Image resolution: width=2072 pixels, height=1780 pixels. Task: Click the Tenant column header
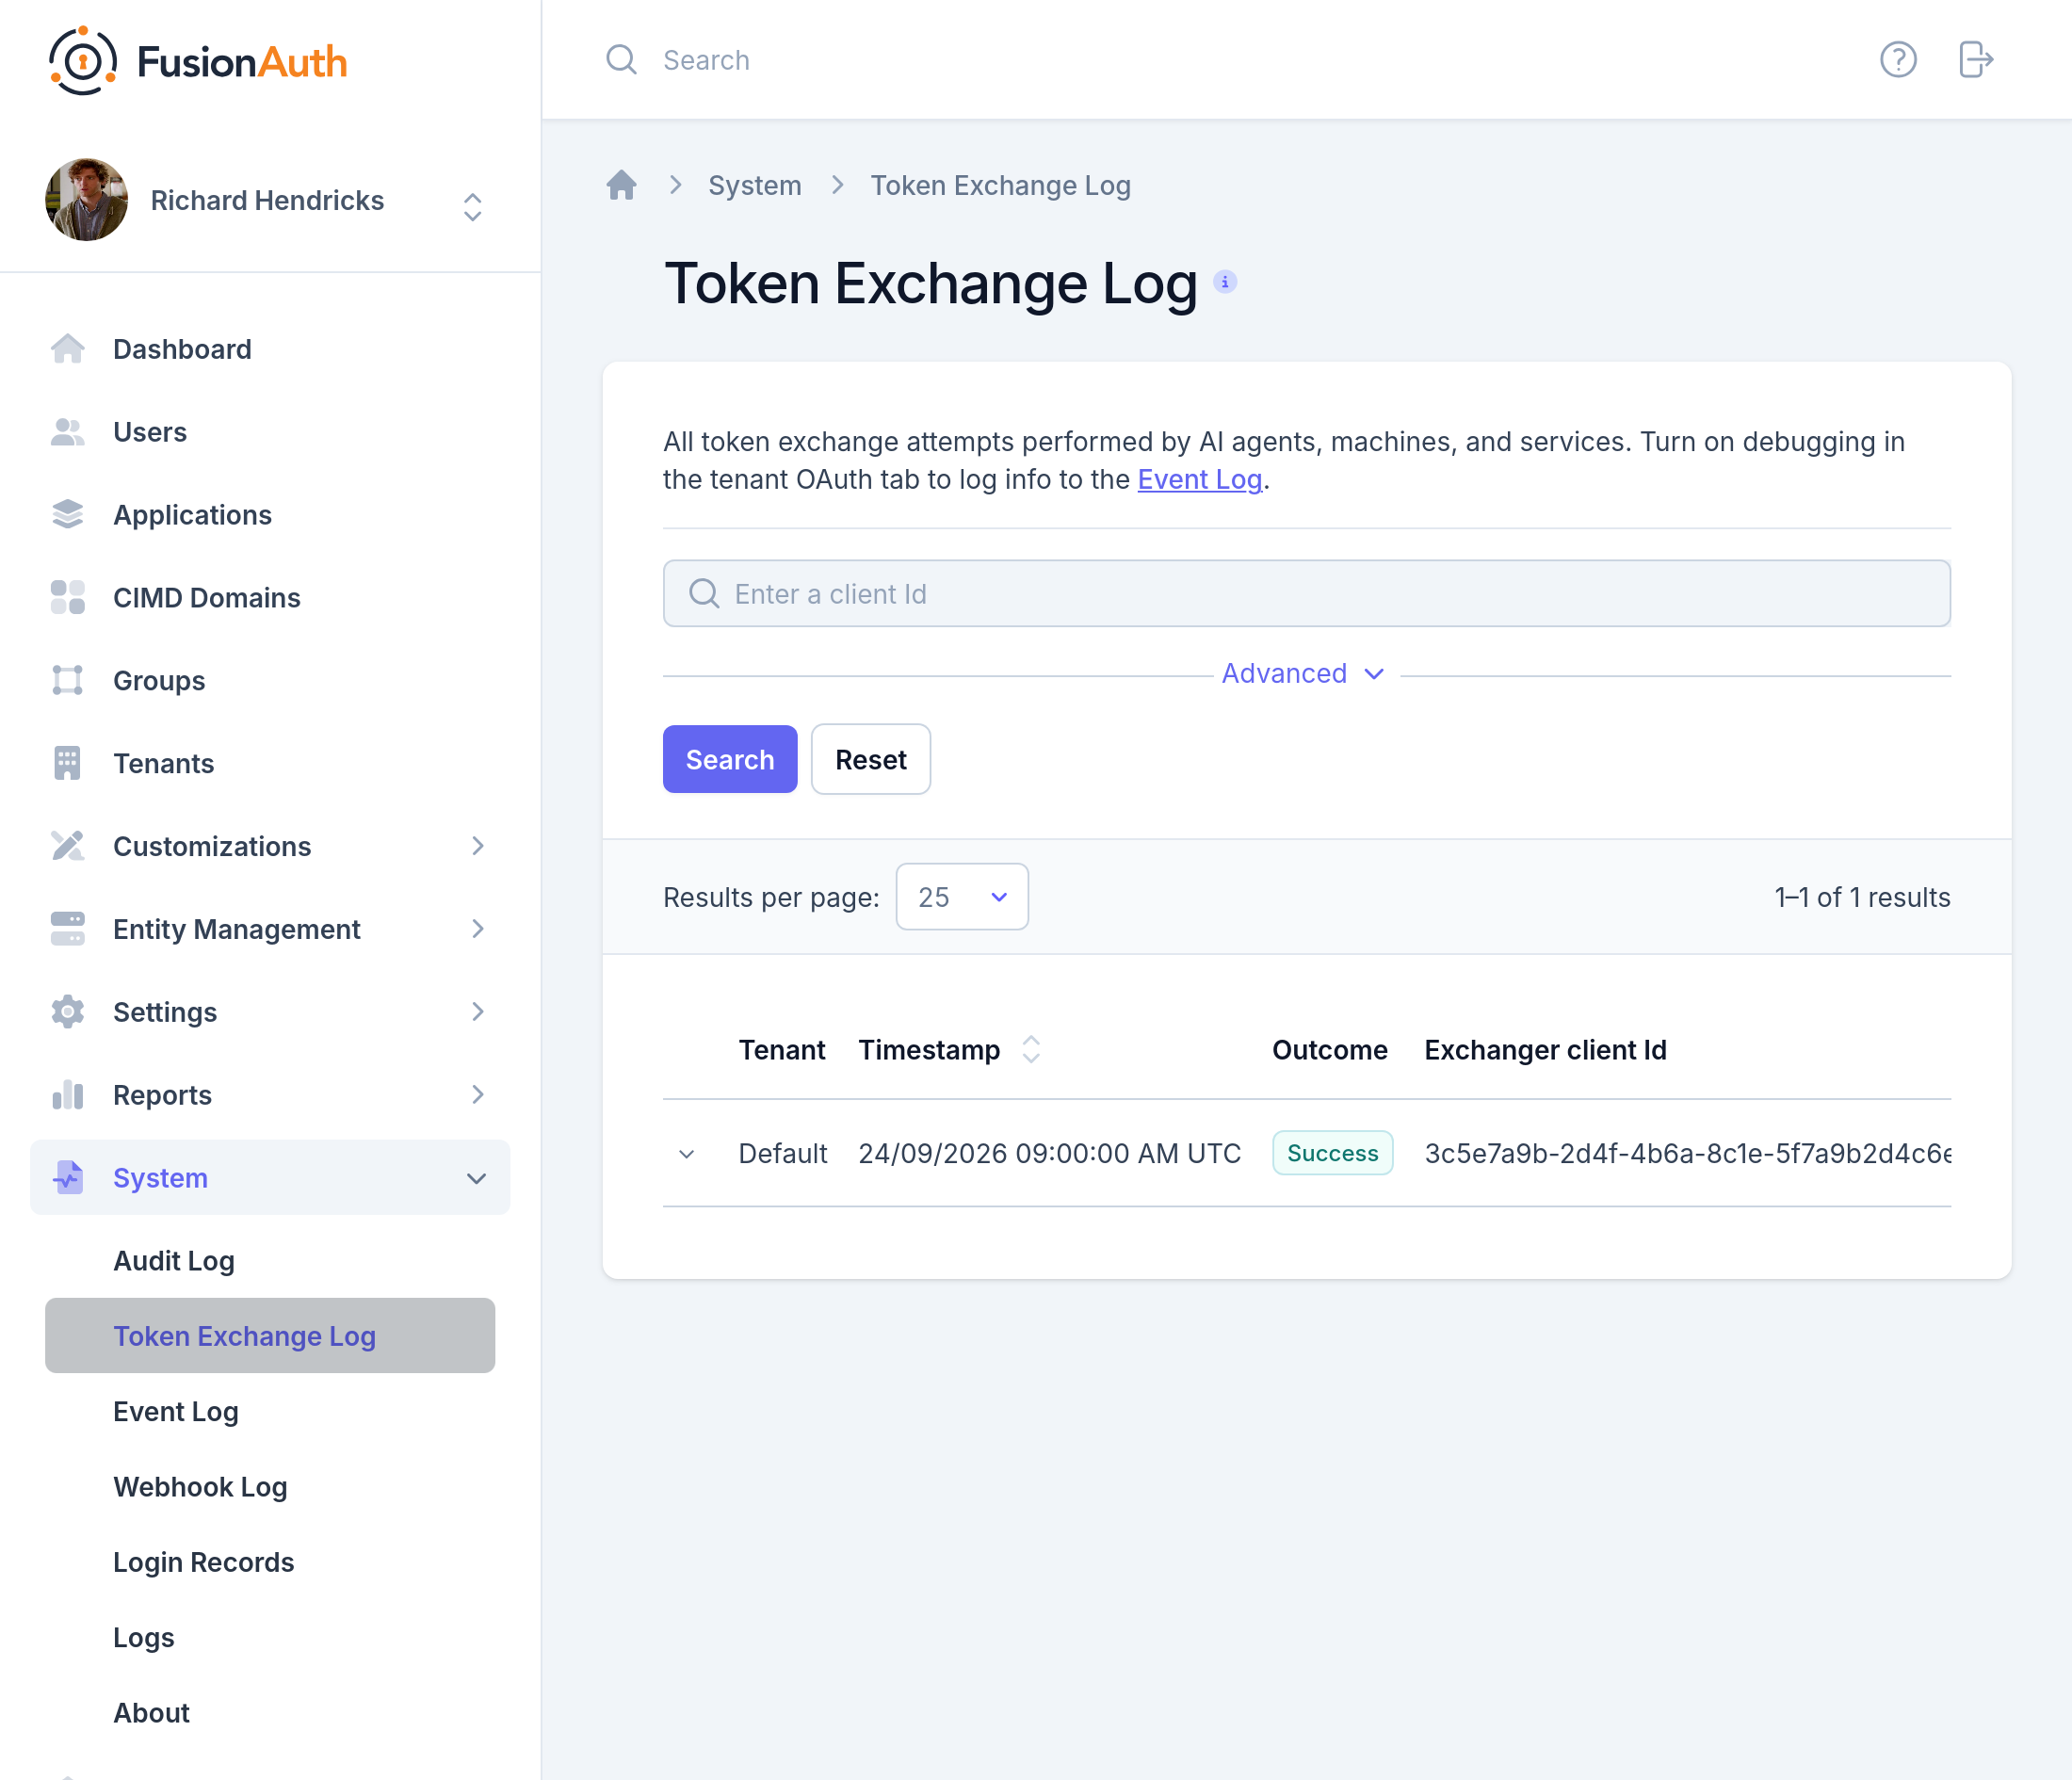pyautogui.click(x=782, y=1050)
